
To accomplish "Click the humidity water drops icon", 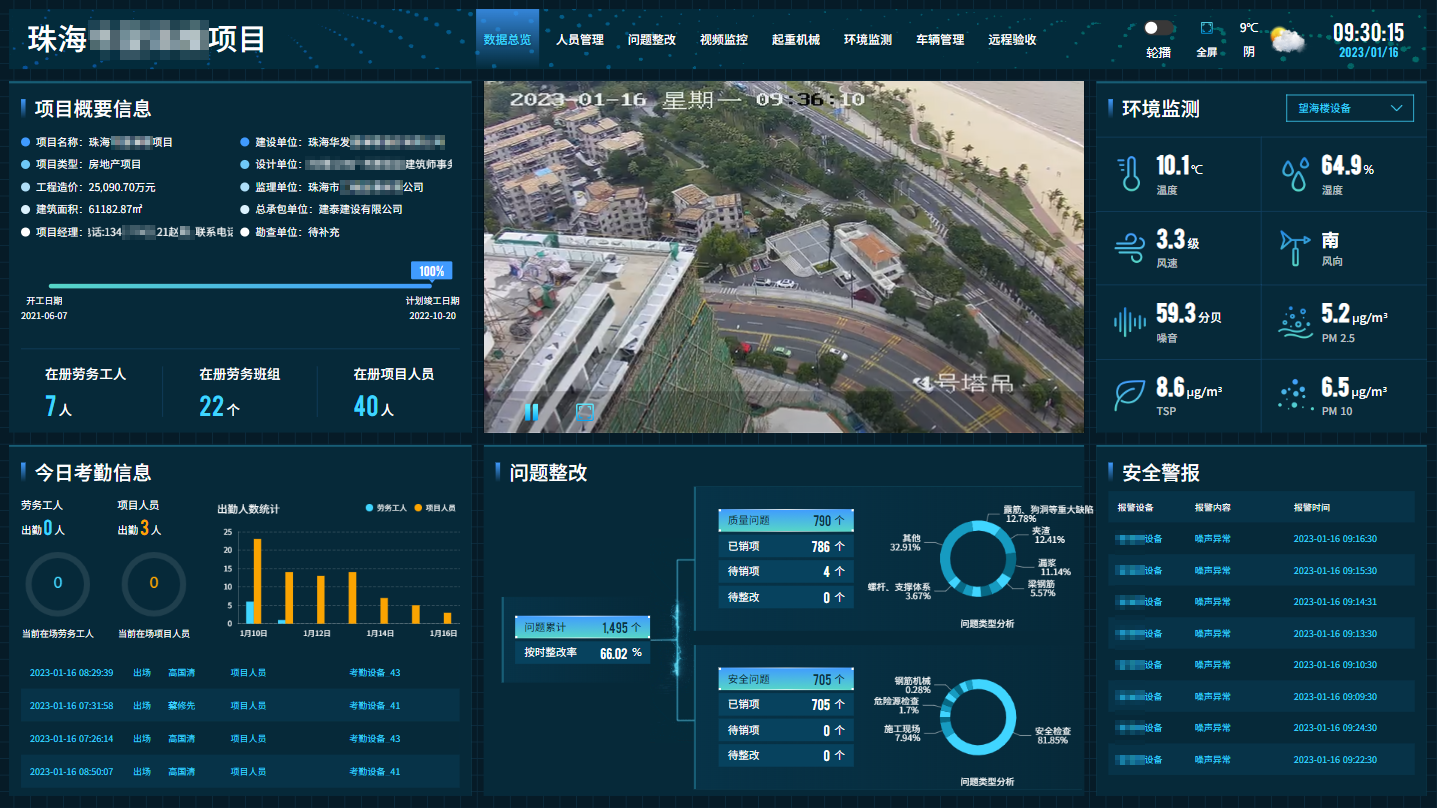I will click(x=1295, y=174).
